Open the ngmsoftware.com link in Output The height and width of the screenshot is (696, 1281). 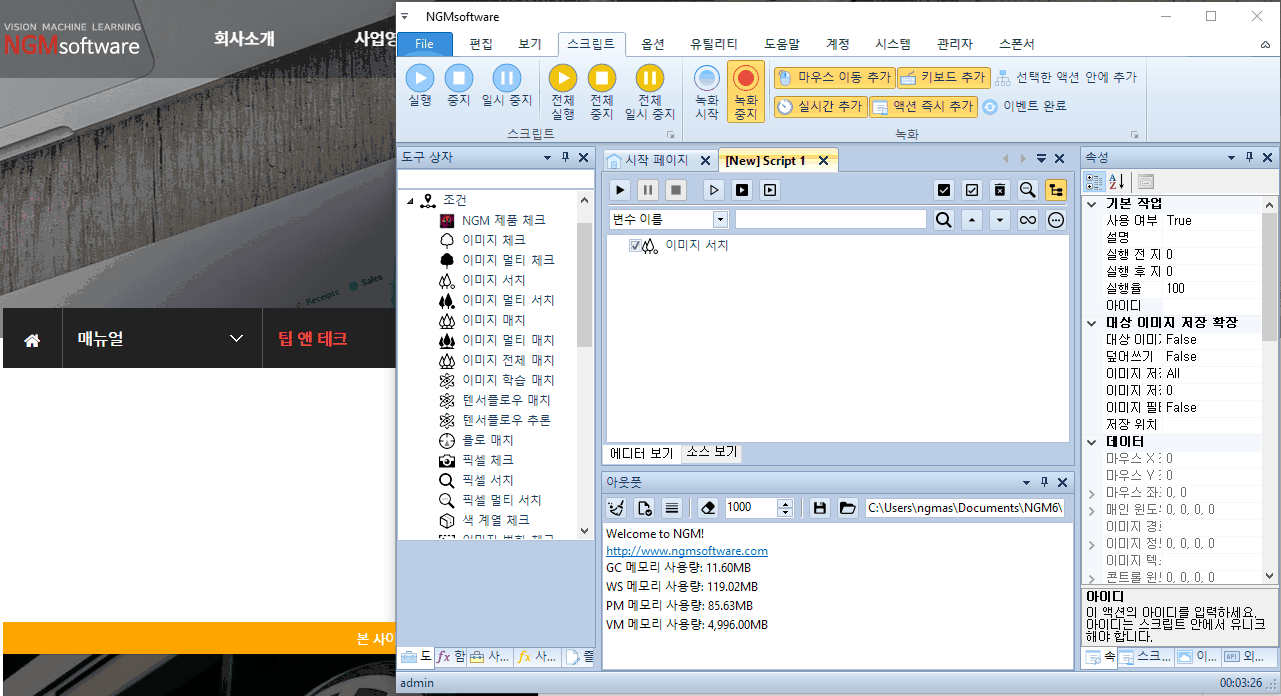(x=687, y=550)
